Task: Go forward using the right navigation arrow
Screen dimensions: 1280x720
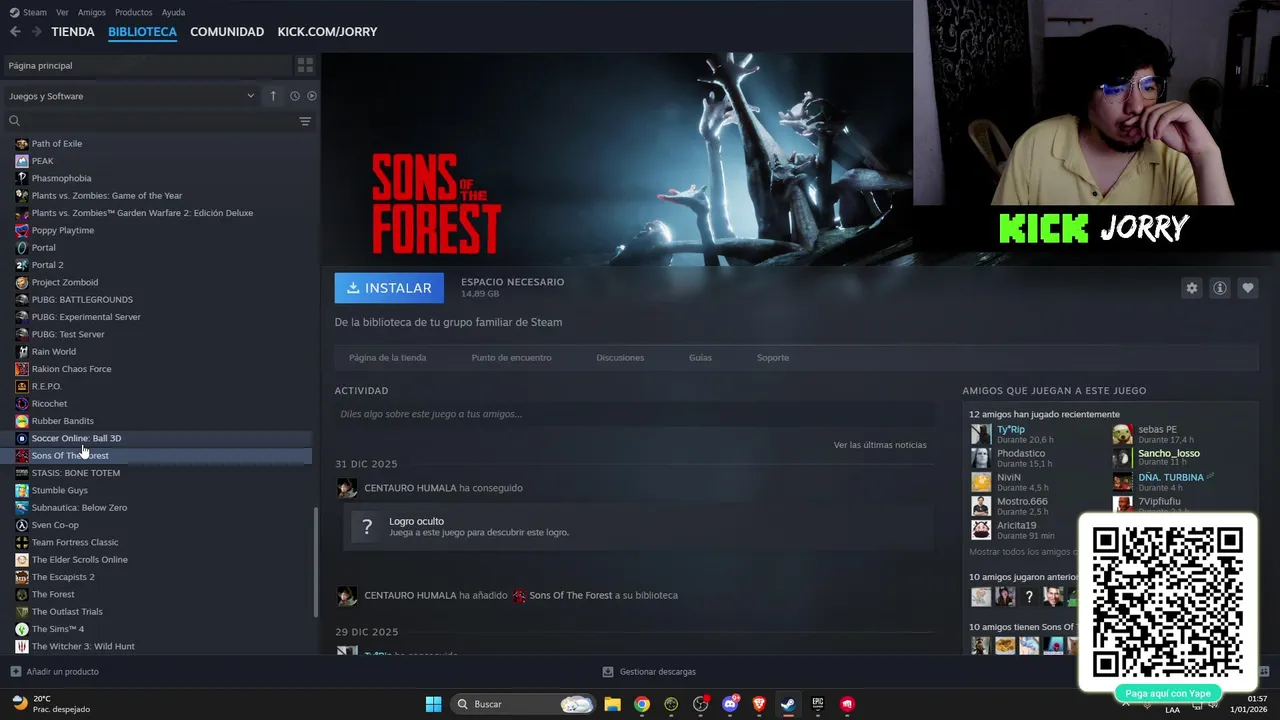Action: click(37, 32)
